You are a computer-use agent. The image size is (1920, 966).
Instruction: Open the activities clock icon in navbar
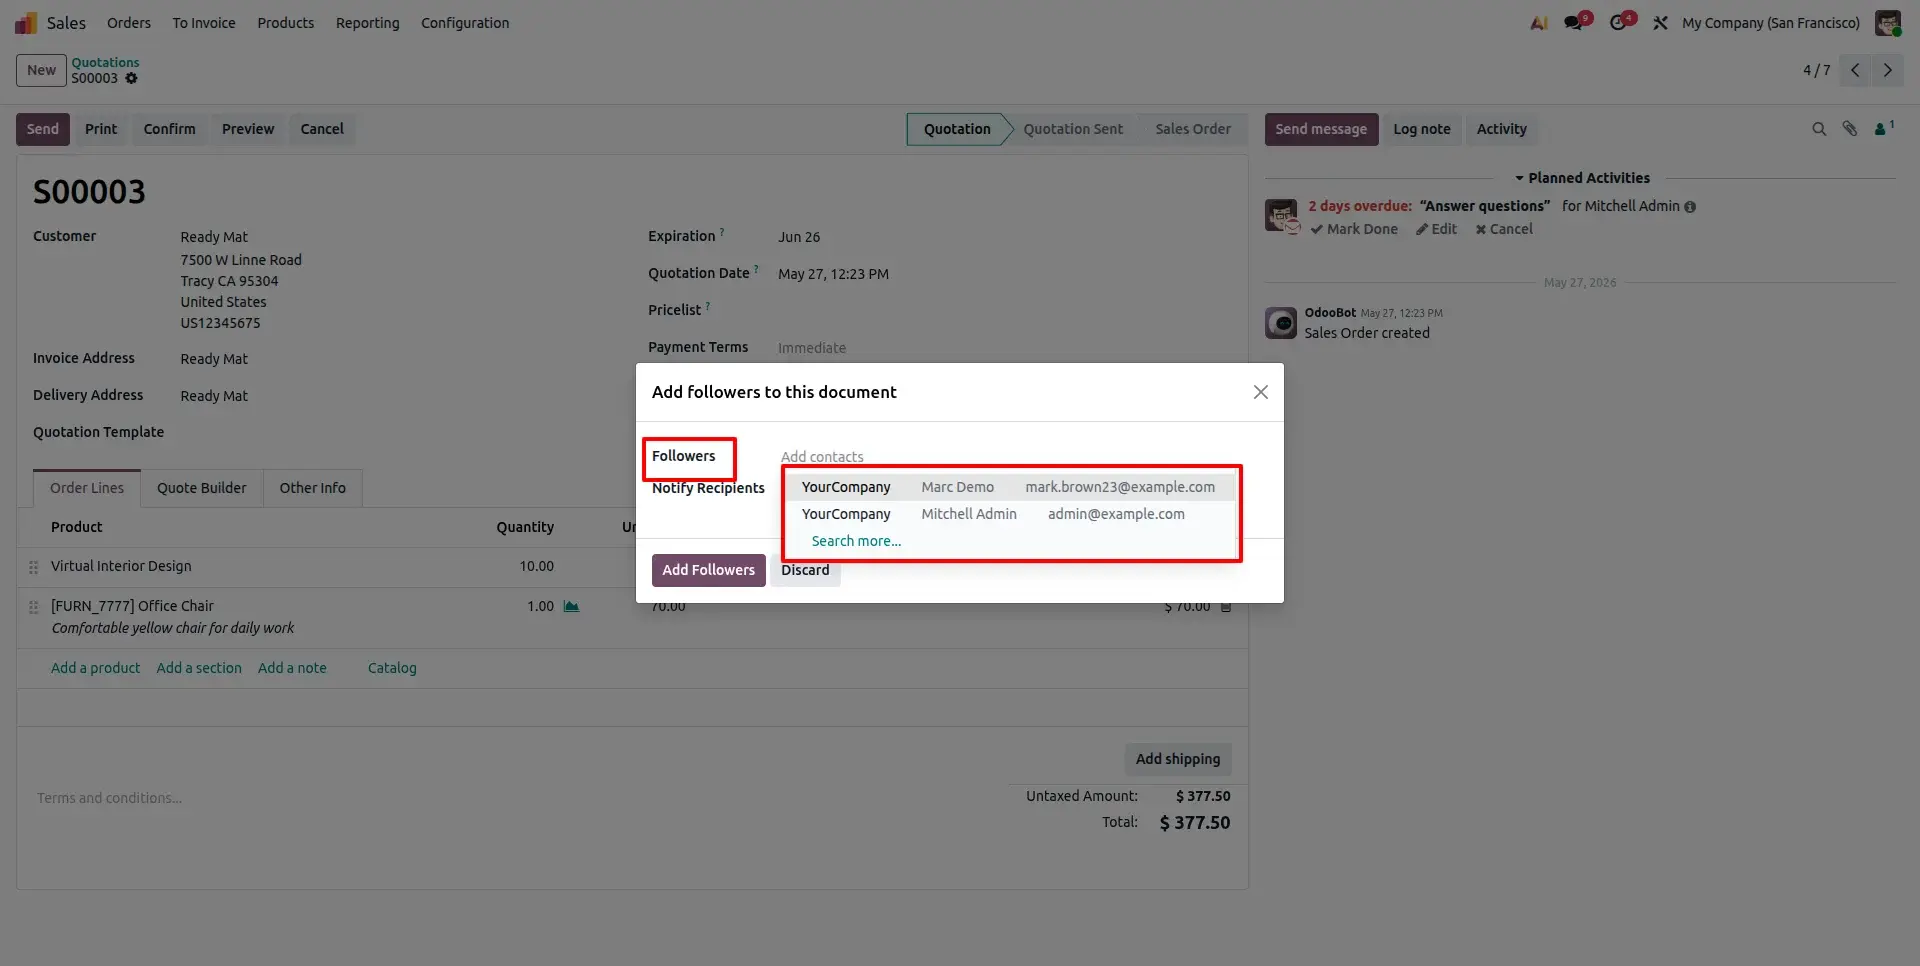point(1621,22)
